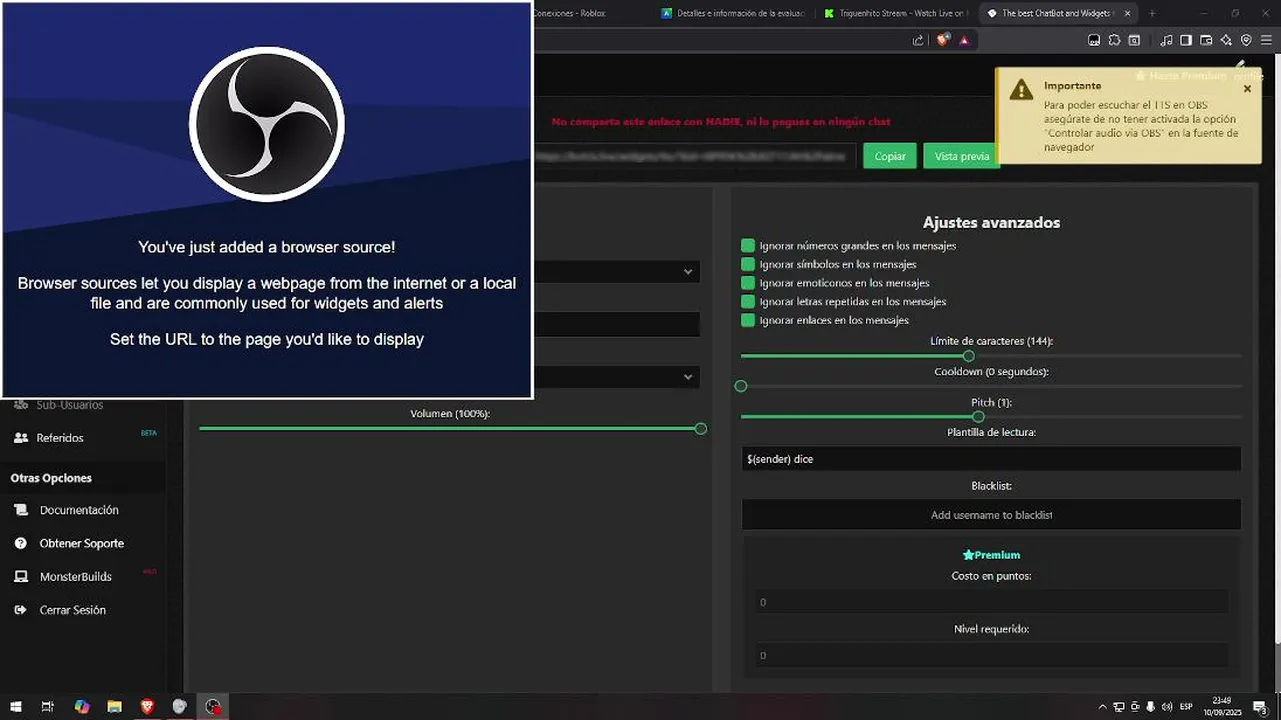Click the Límite de caracteres slider handle
1281x720 pixels.
[969, 356]
